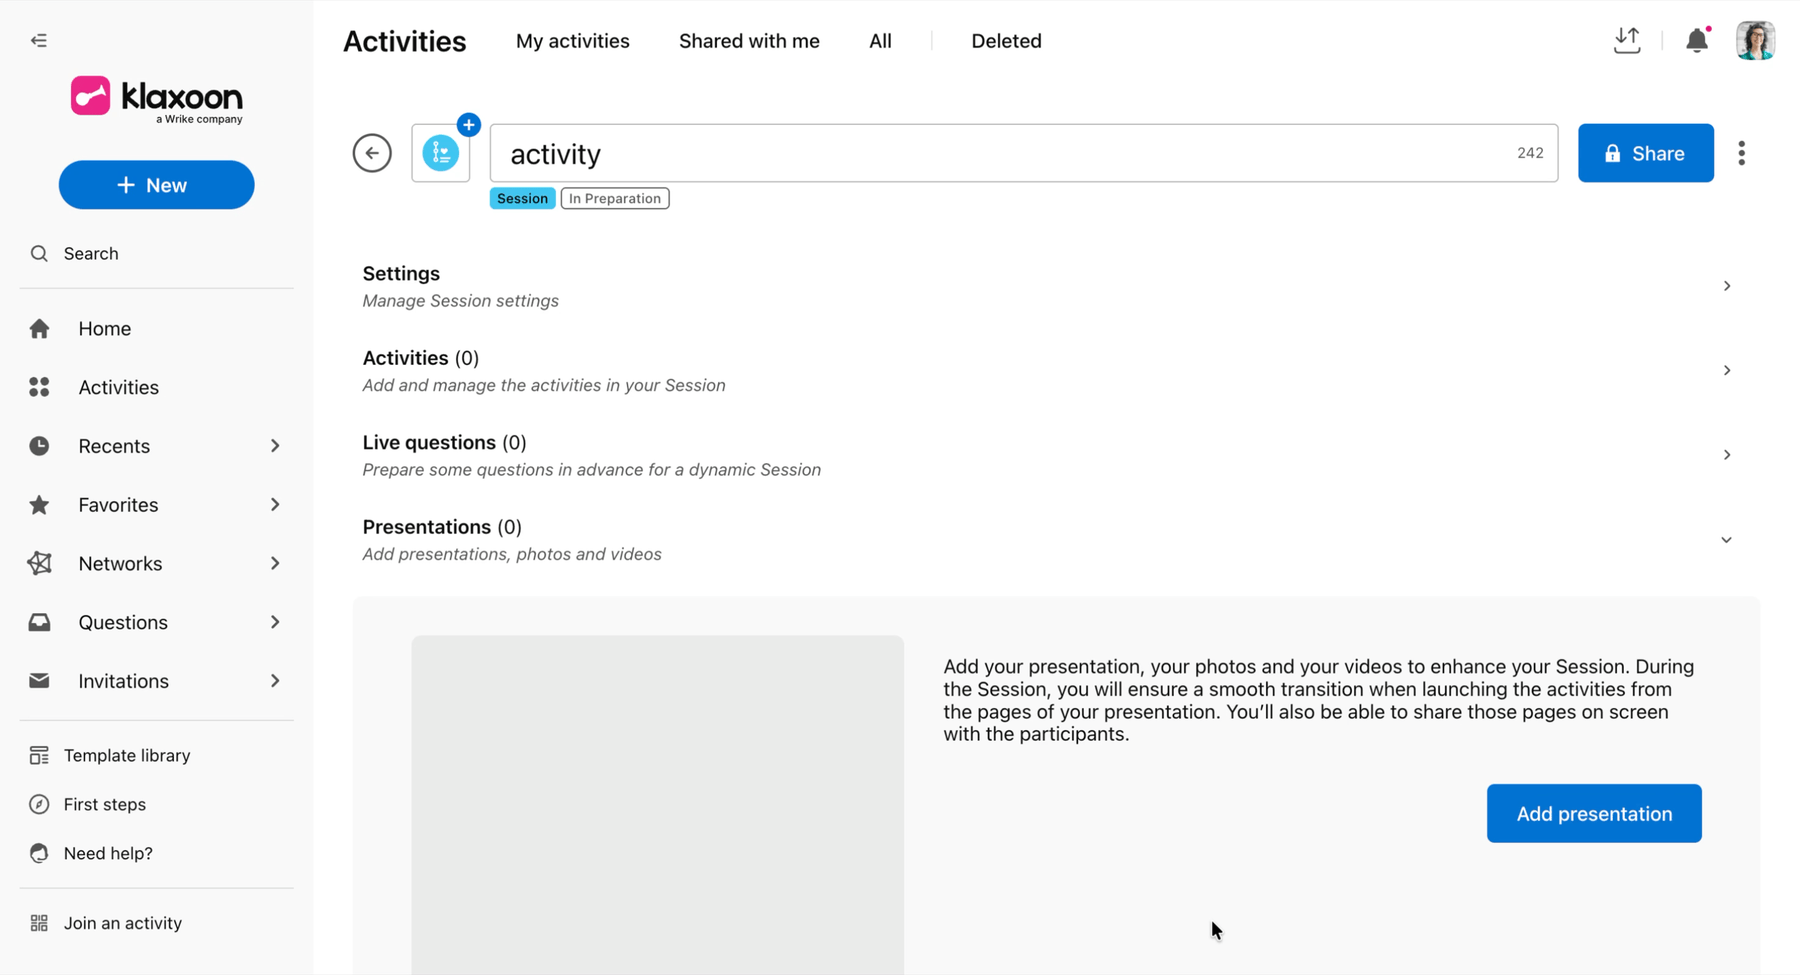Click the Join an activity link
Screen dimensions: 1800x975
coord(123,923)
